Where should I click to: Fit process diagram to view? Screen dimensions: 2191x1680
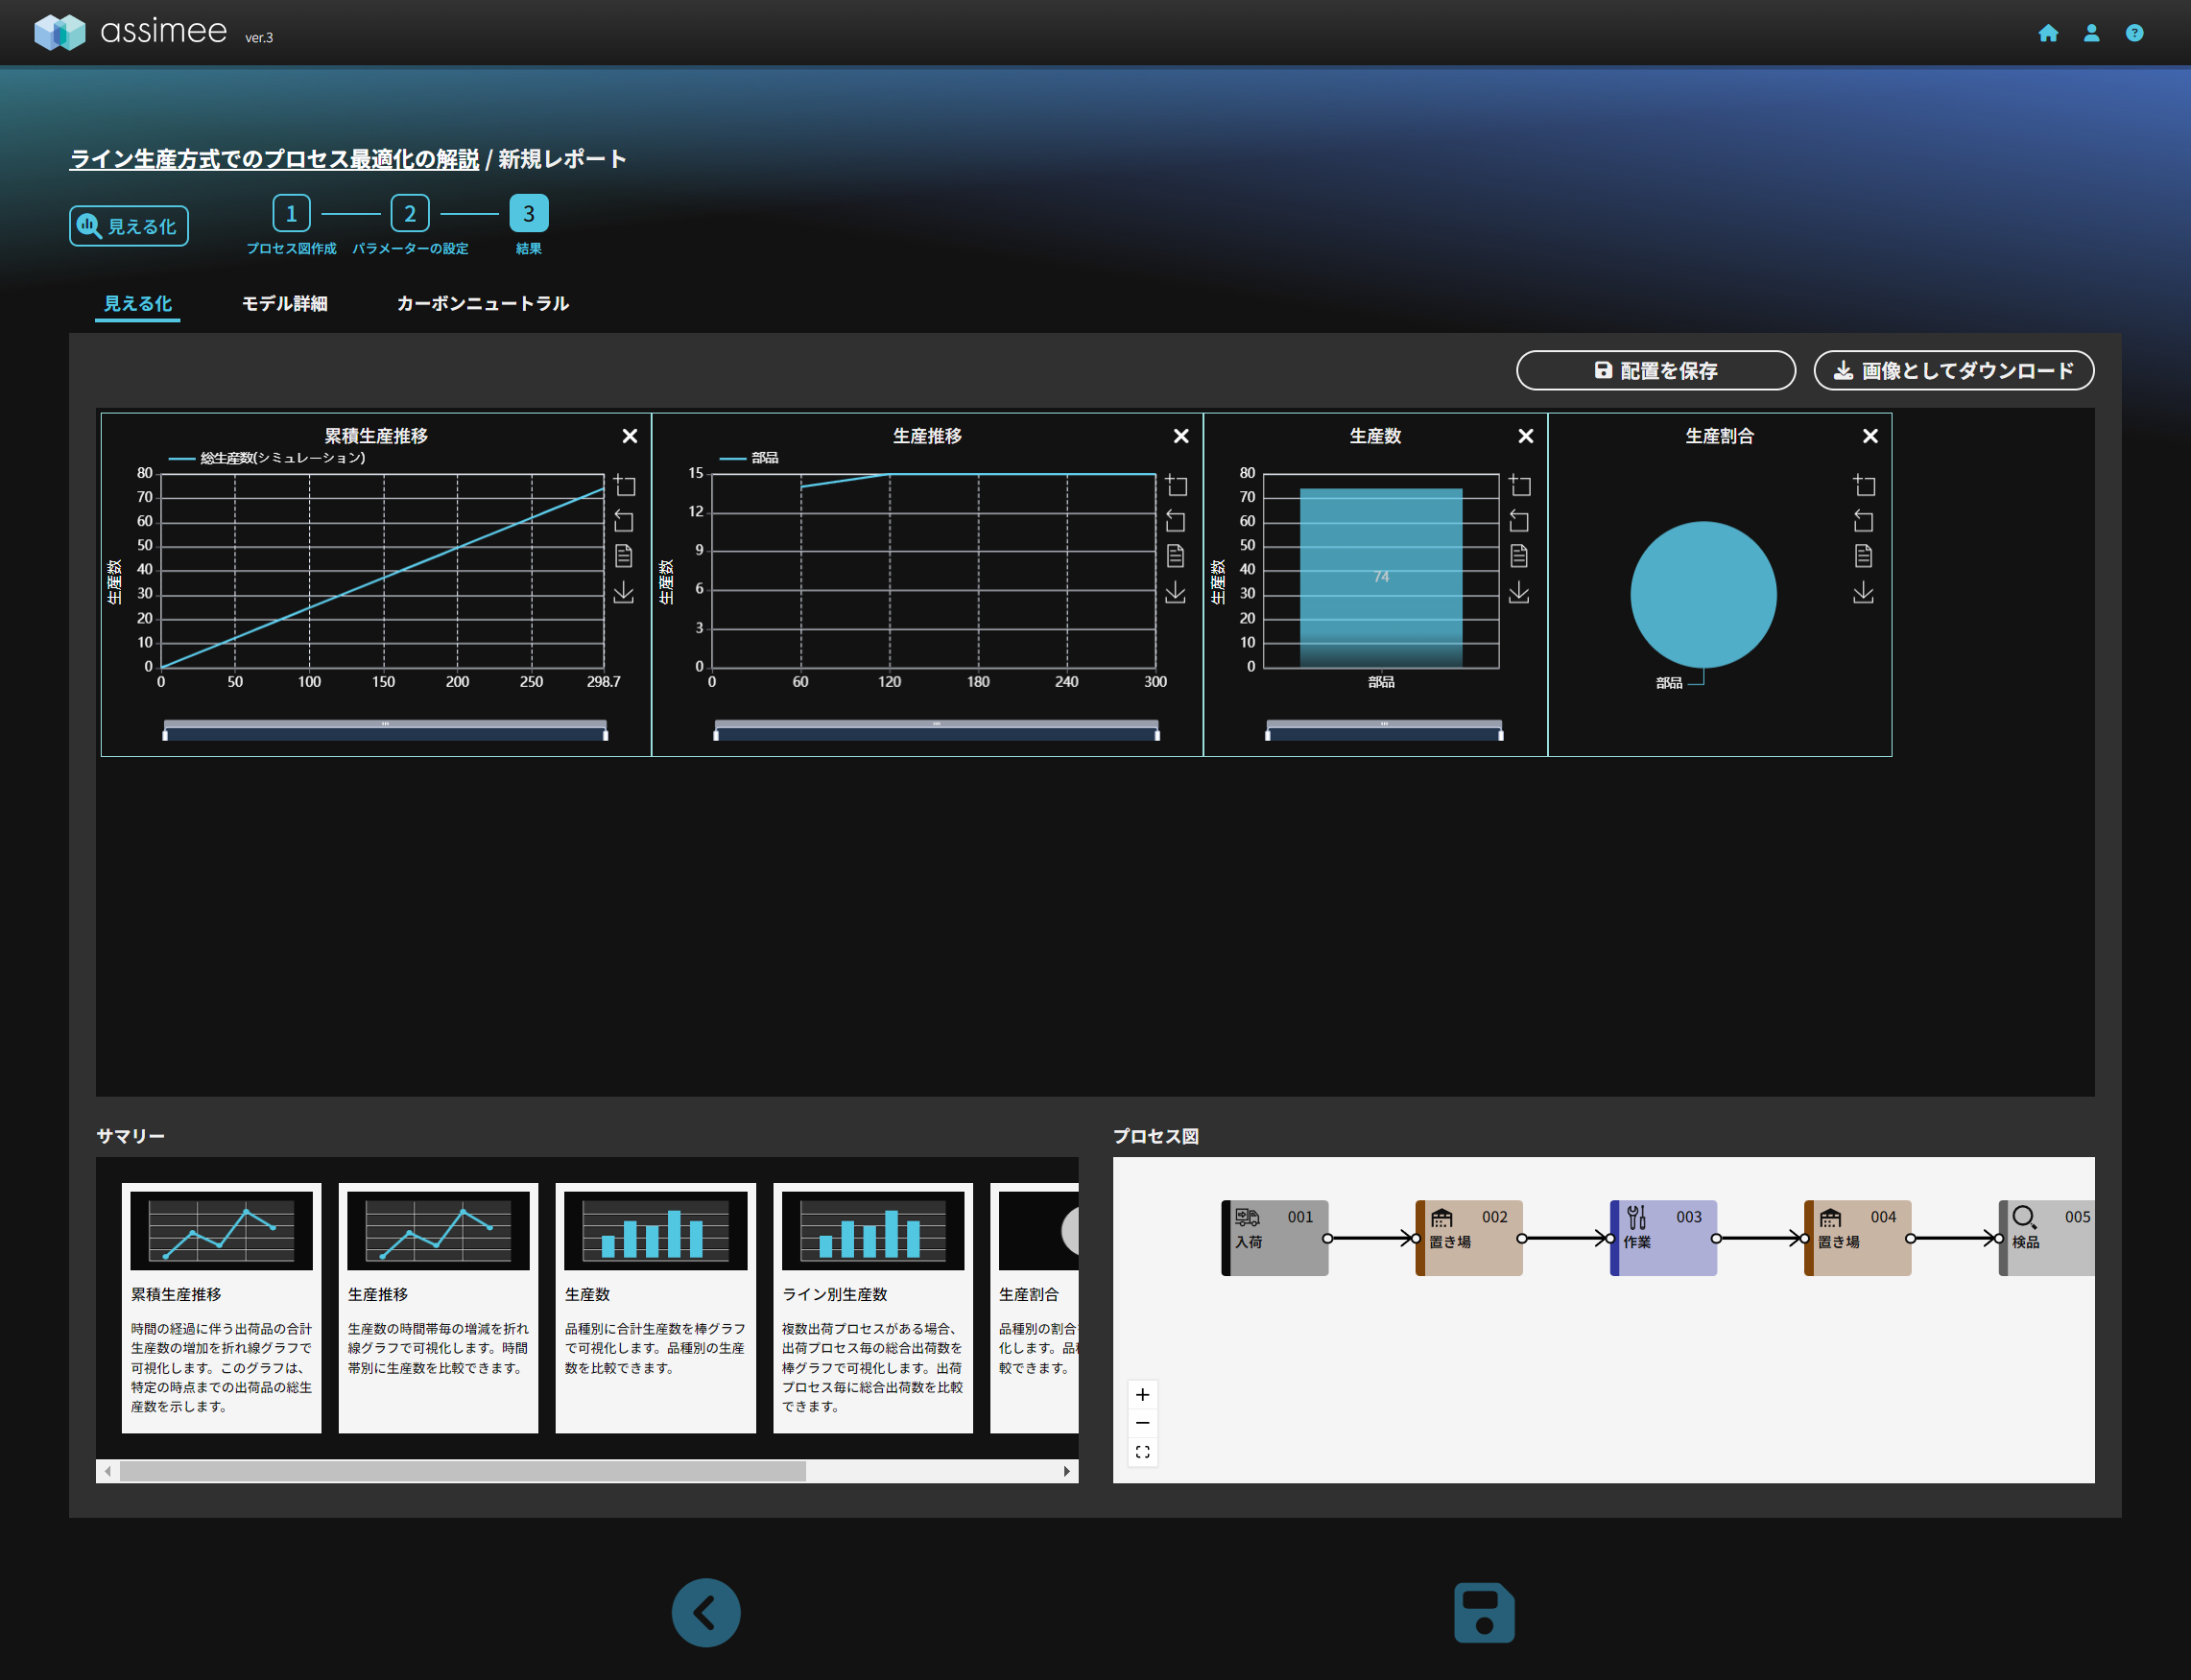tap(1142, 1452)
